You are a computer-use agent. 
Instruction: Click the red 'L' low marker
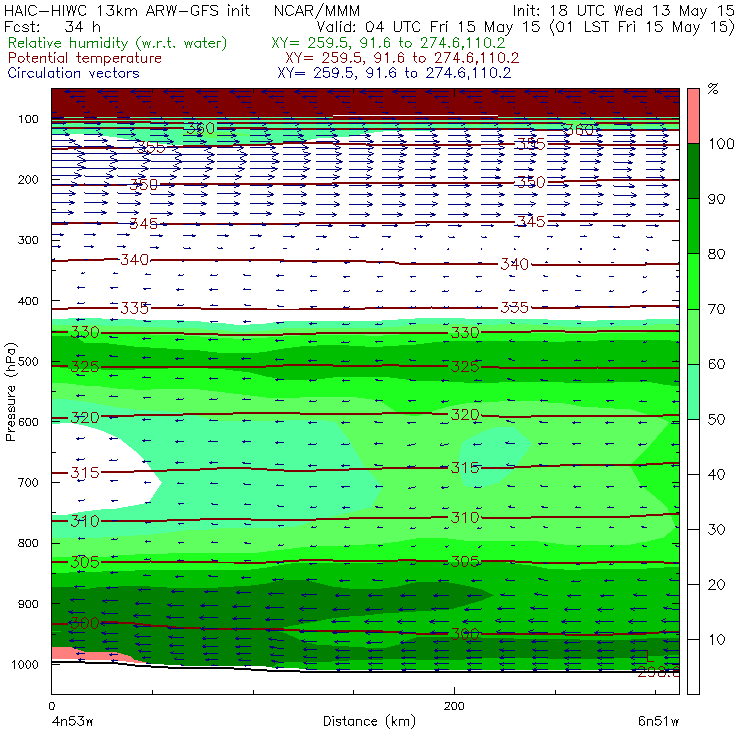click(649, 656)
